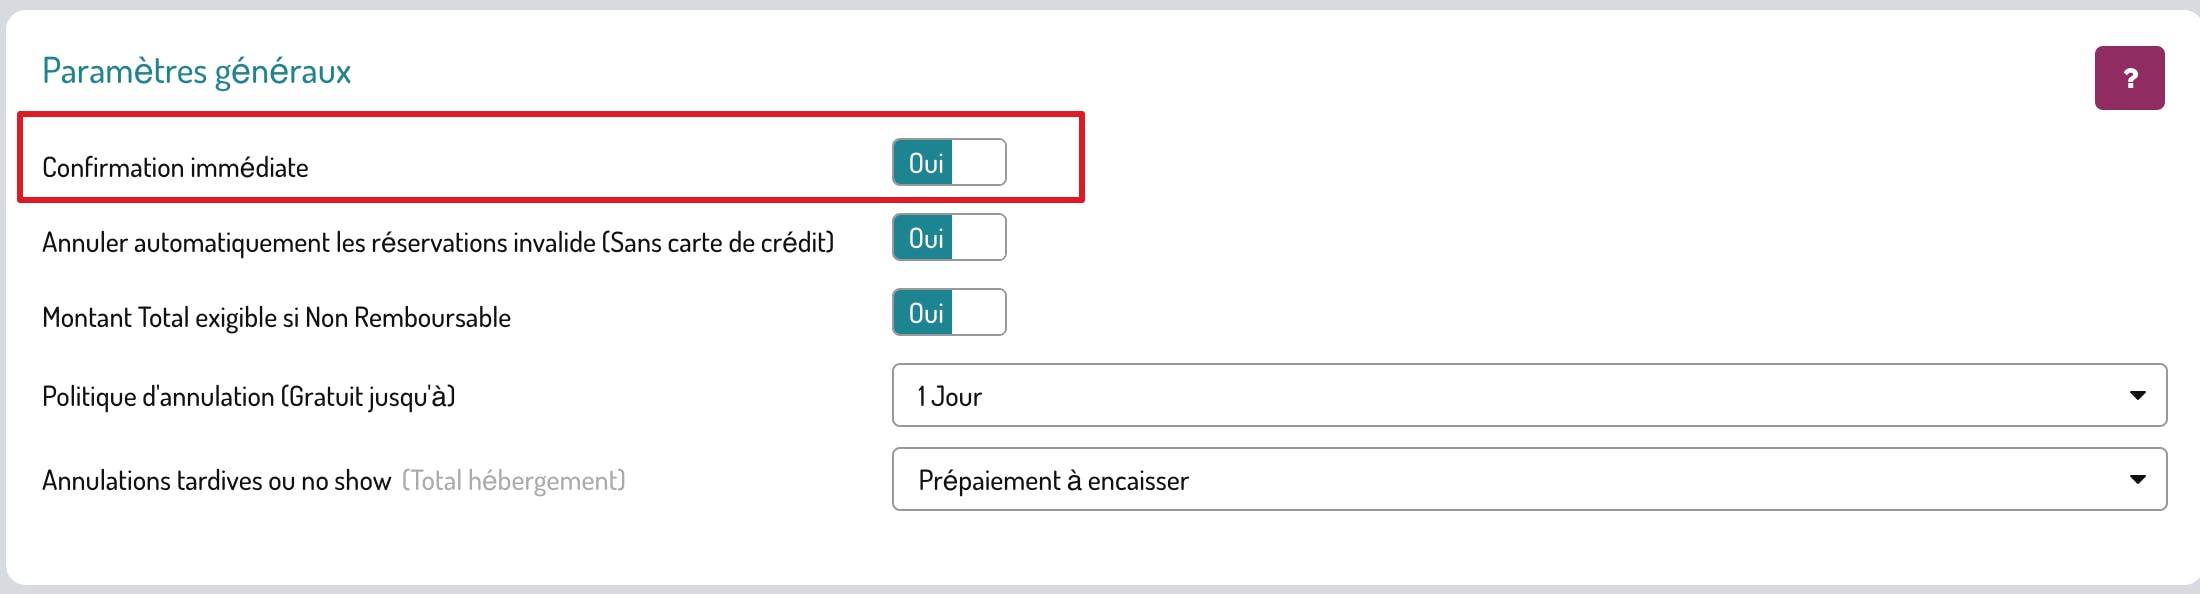Click the Confirmation immédiate label
The width and height of the screenshot is (2200, 594).
tap(175, 168)
